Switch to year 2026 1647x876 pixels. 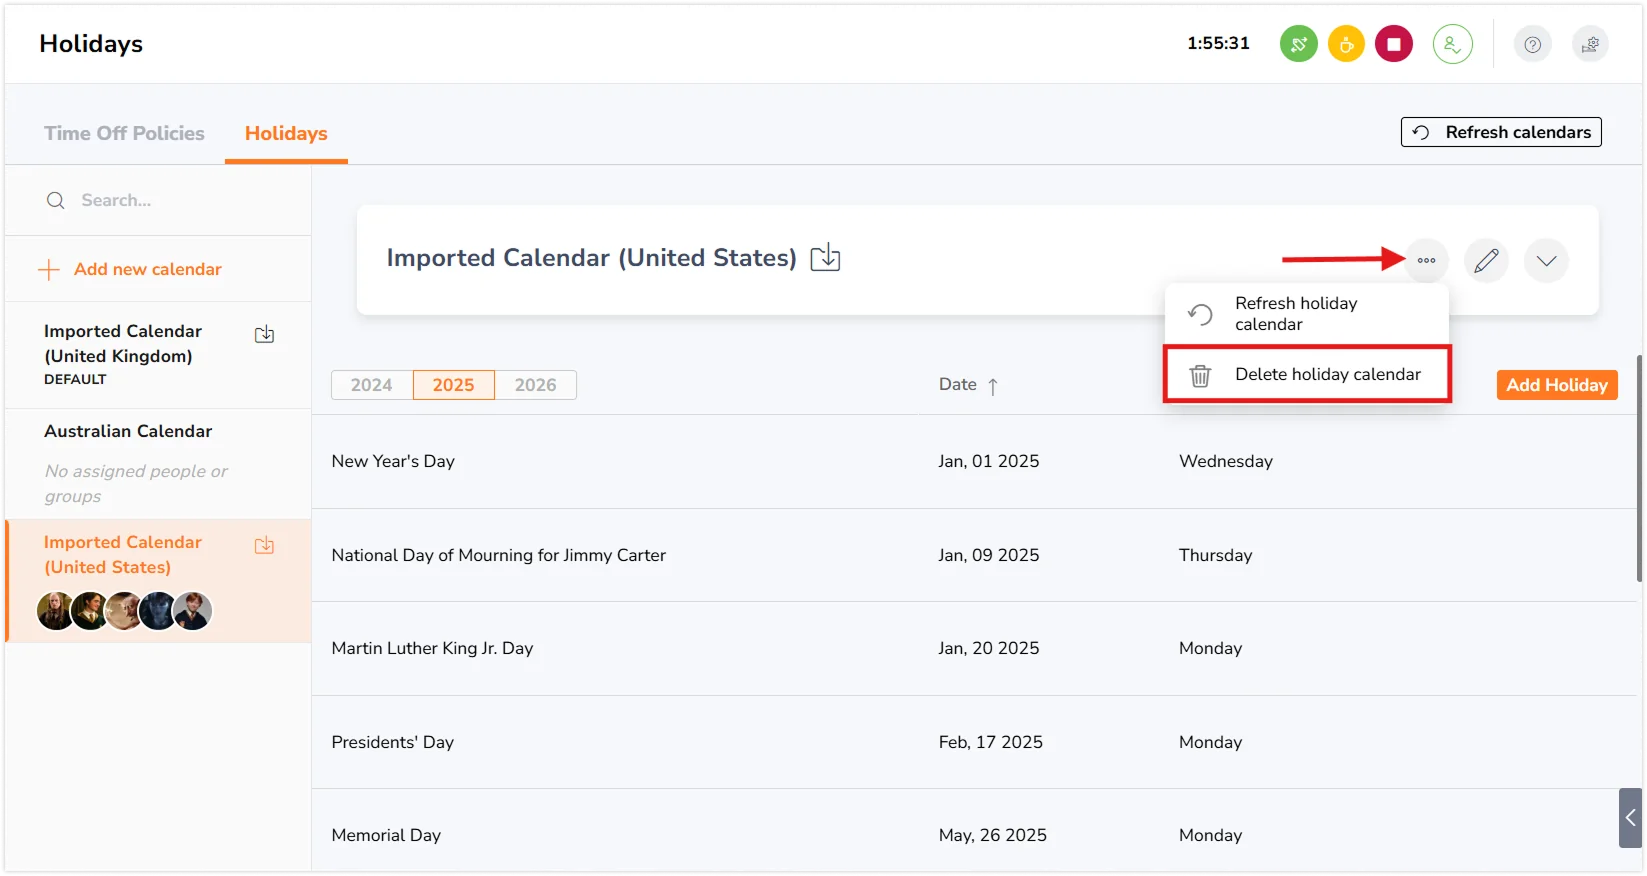click(x=535, y=385)
